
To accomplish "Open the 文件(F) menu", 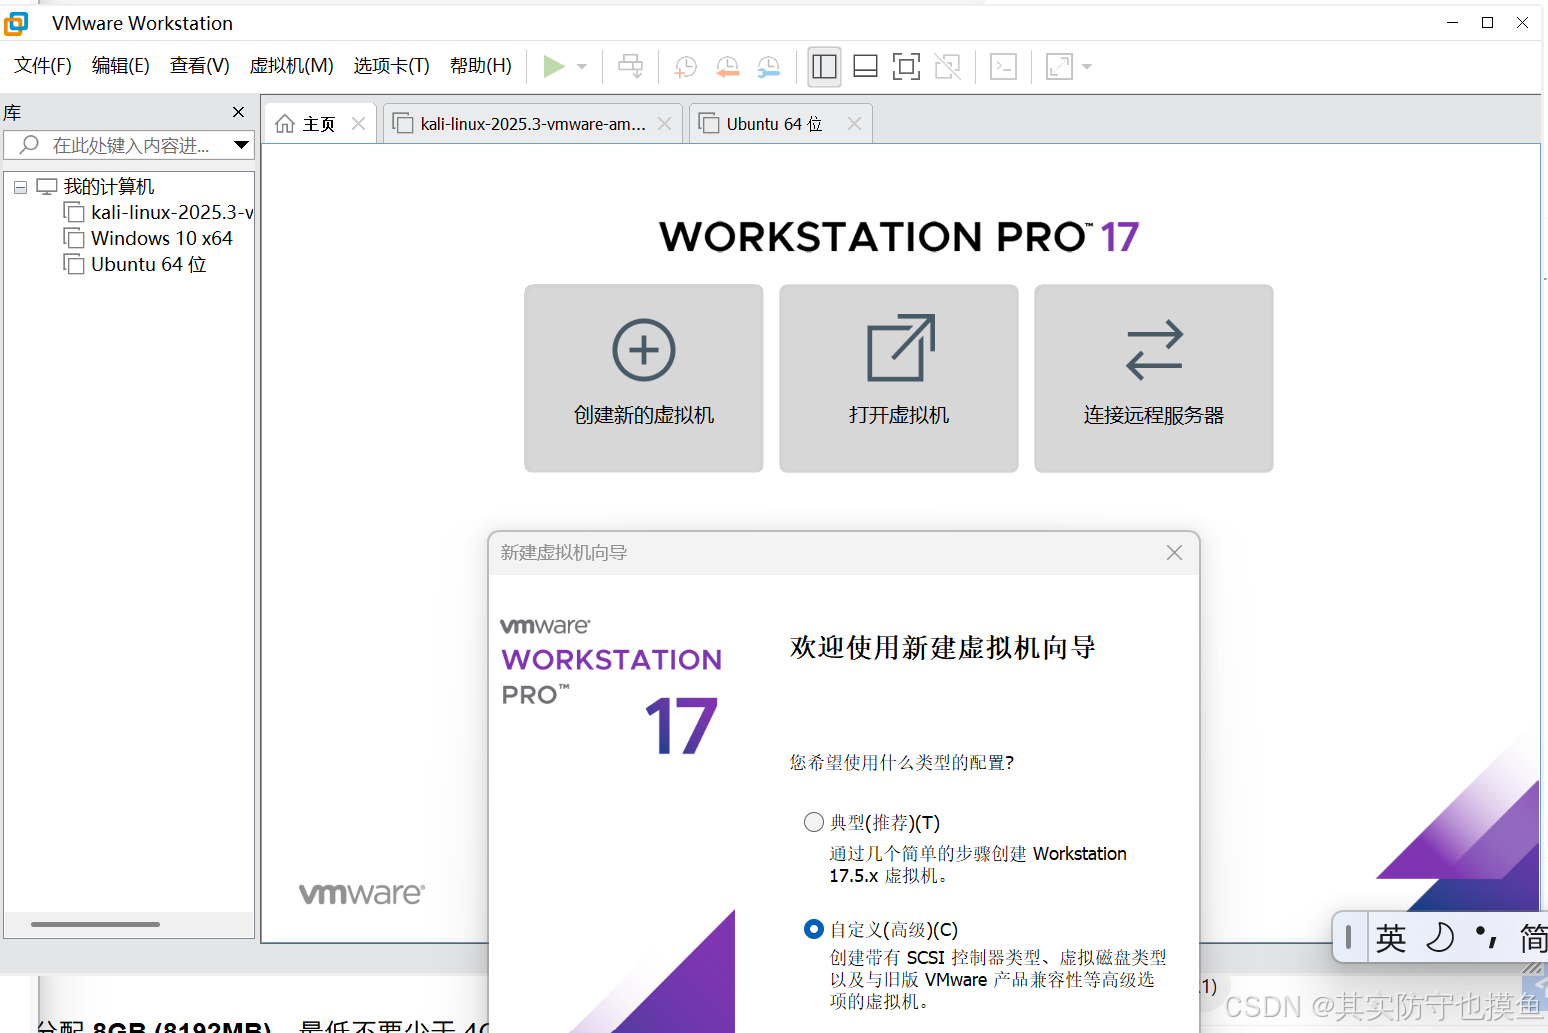I will (x=43, y=65).
